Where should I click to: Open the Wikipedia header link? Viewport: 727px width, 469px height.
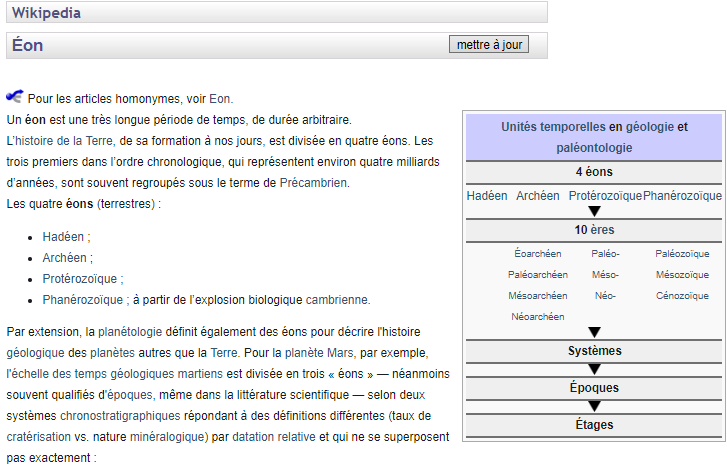click(46, 13)
